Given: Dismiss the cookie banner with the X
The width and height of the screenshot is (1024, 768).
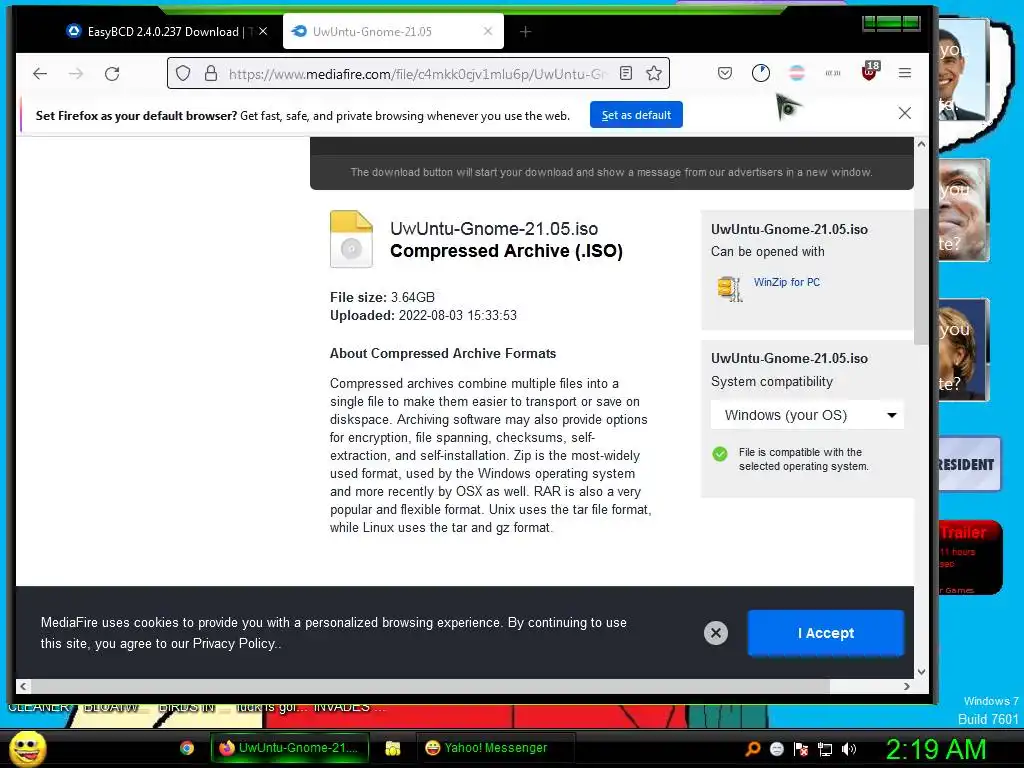Looking at the screenshot, I should 716,633.
